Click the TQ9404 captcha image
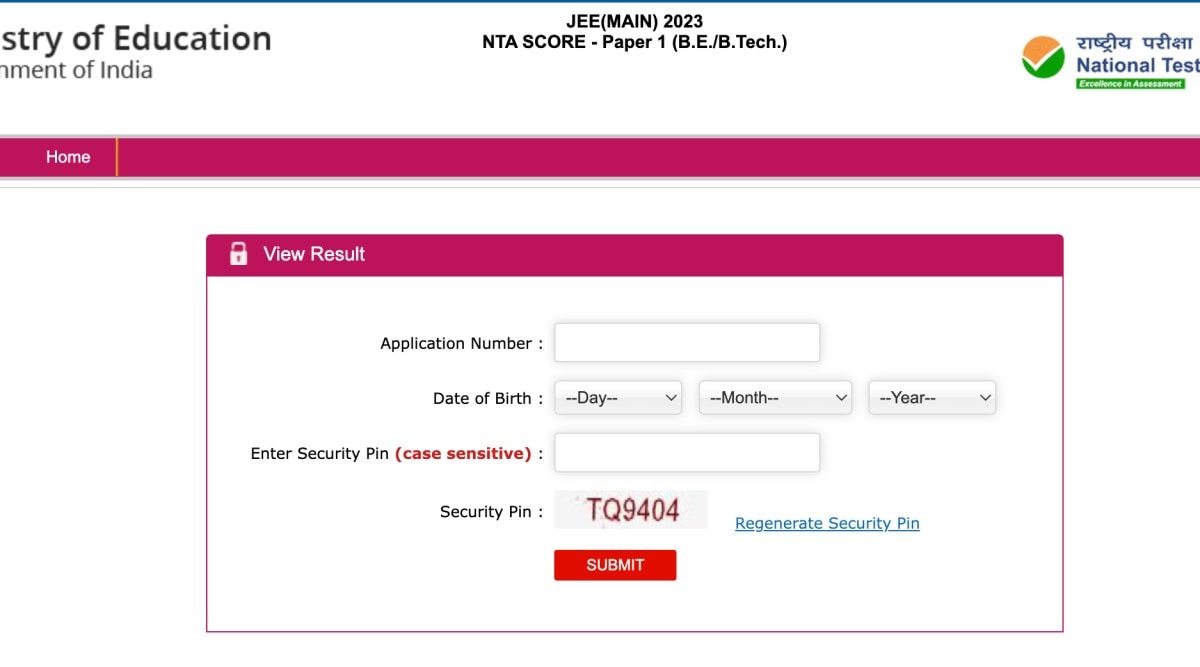This screenshot has width=1200, height=667. point(631,509)
